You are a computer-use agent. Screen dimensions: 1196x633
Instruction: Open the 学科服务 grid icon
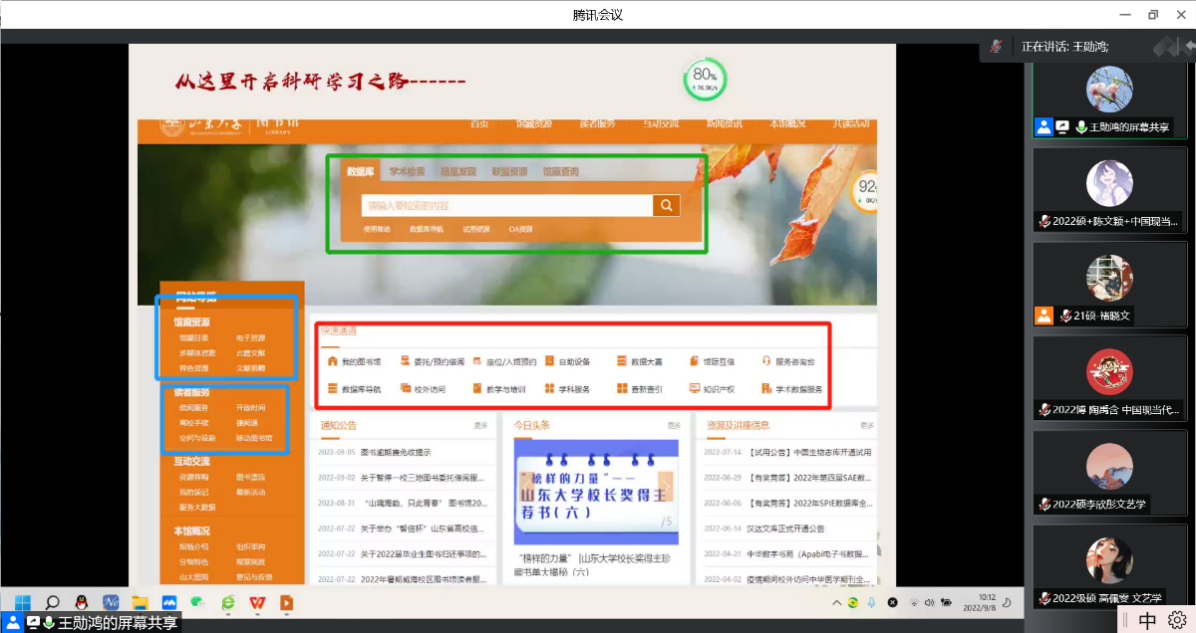549,389
